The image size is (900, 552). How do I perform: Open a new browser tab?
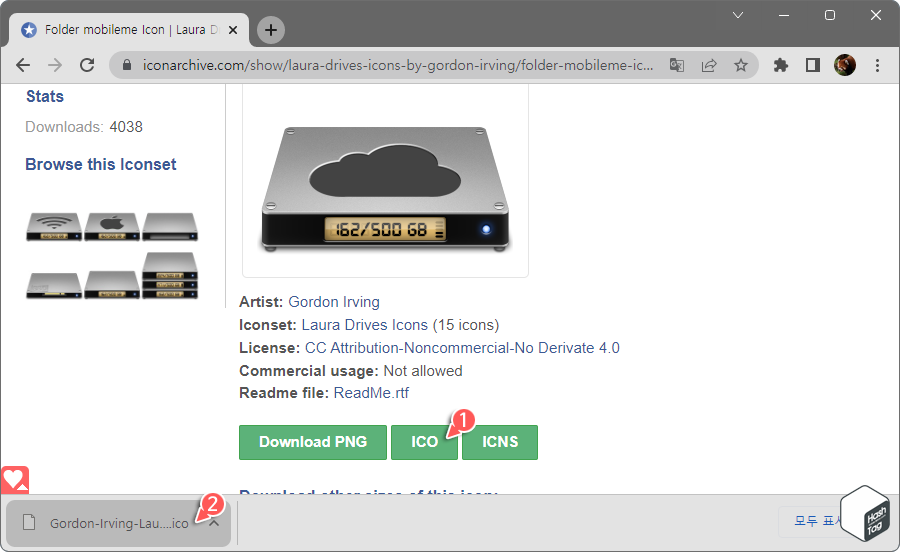click(x=271, y=30)
